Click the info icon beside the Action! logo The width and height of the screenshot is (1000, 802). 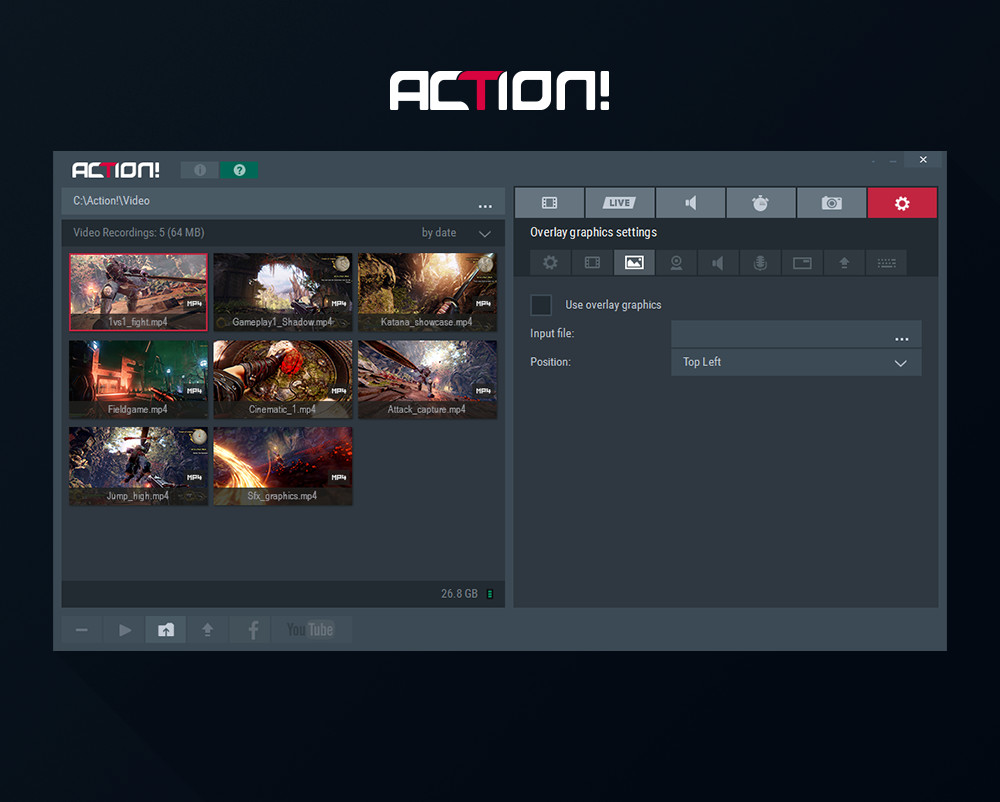(200, 170)
